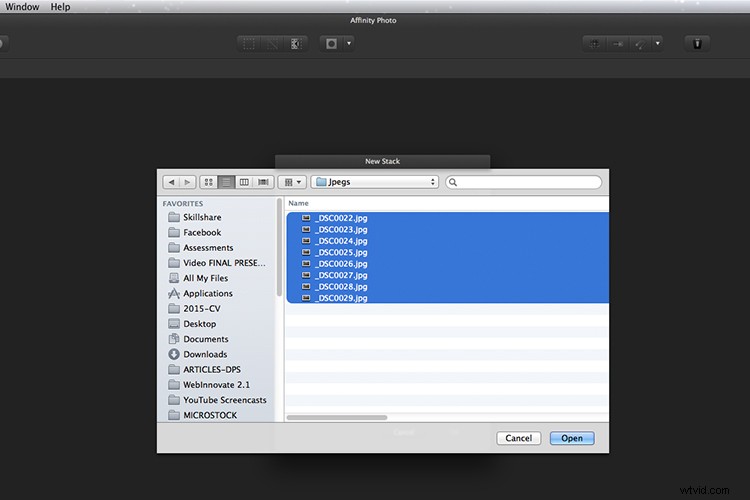Screen dimensions: 750x500
Task: Open the toolbar dropdown arrow beside mask icon
Action: (349, 44)
